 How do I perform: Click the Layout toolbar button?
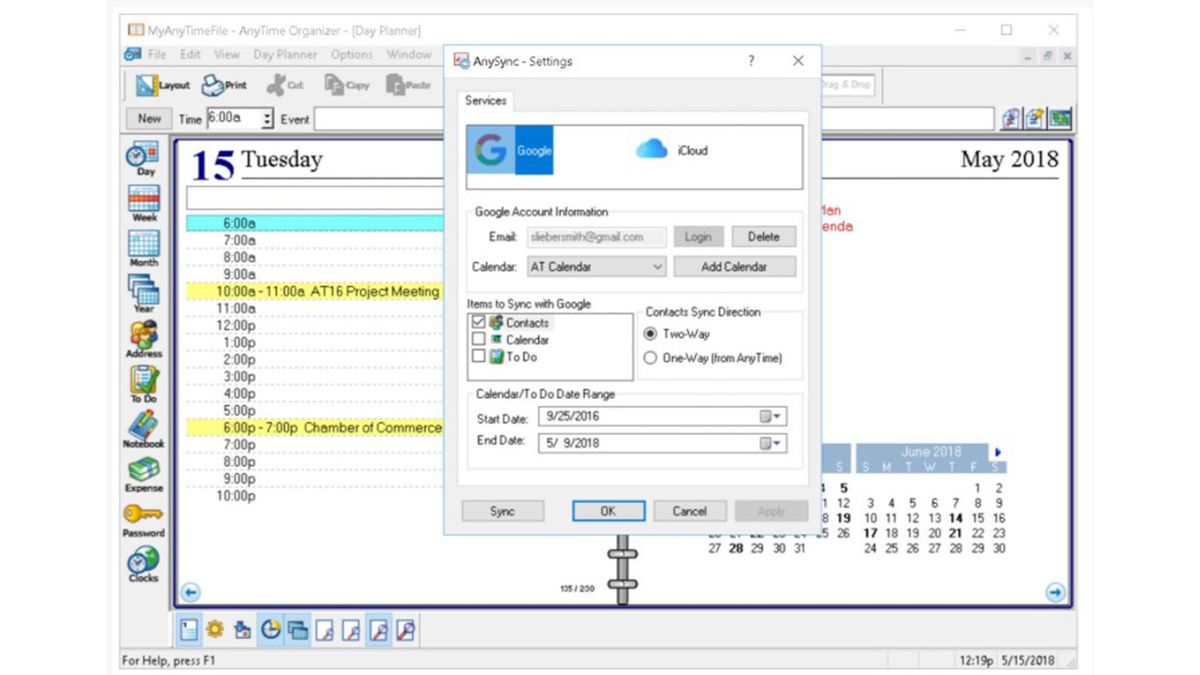click(163, 86)
